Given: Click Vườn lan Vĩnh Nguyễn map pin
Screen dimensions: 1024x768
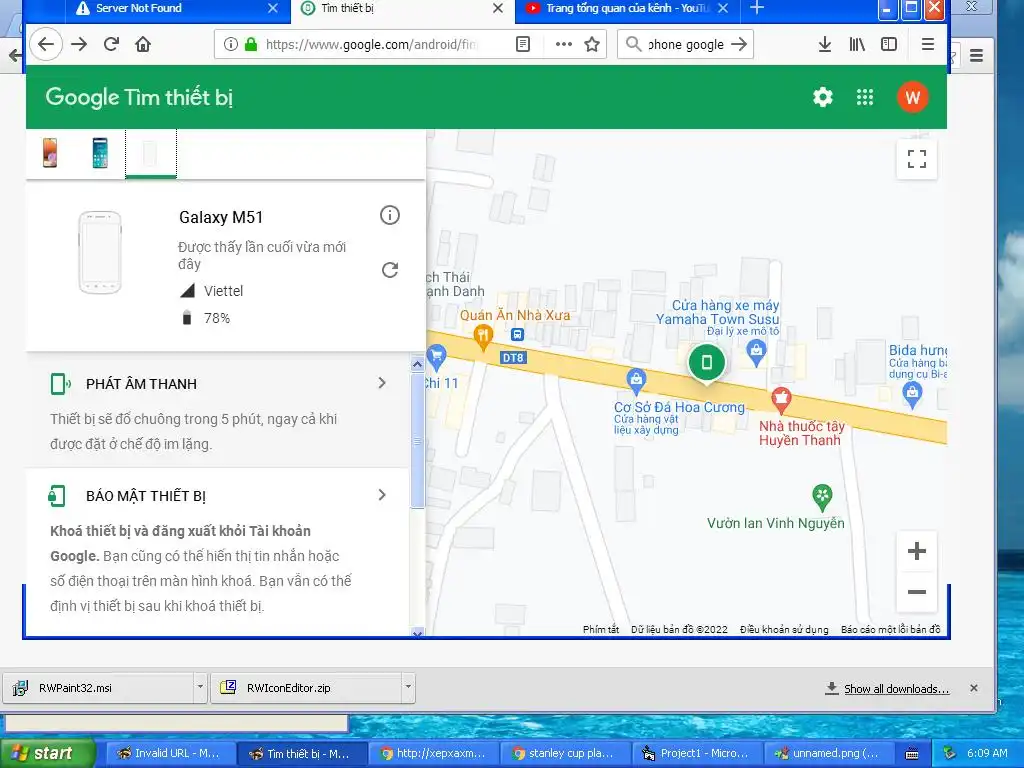Looking at the screenshot, I should 822,498.
